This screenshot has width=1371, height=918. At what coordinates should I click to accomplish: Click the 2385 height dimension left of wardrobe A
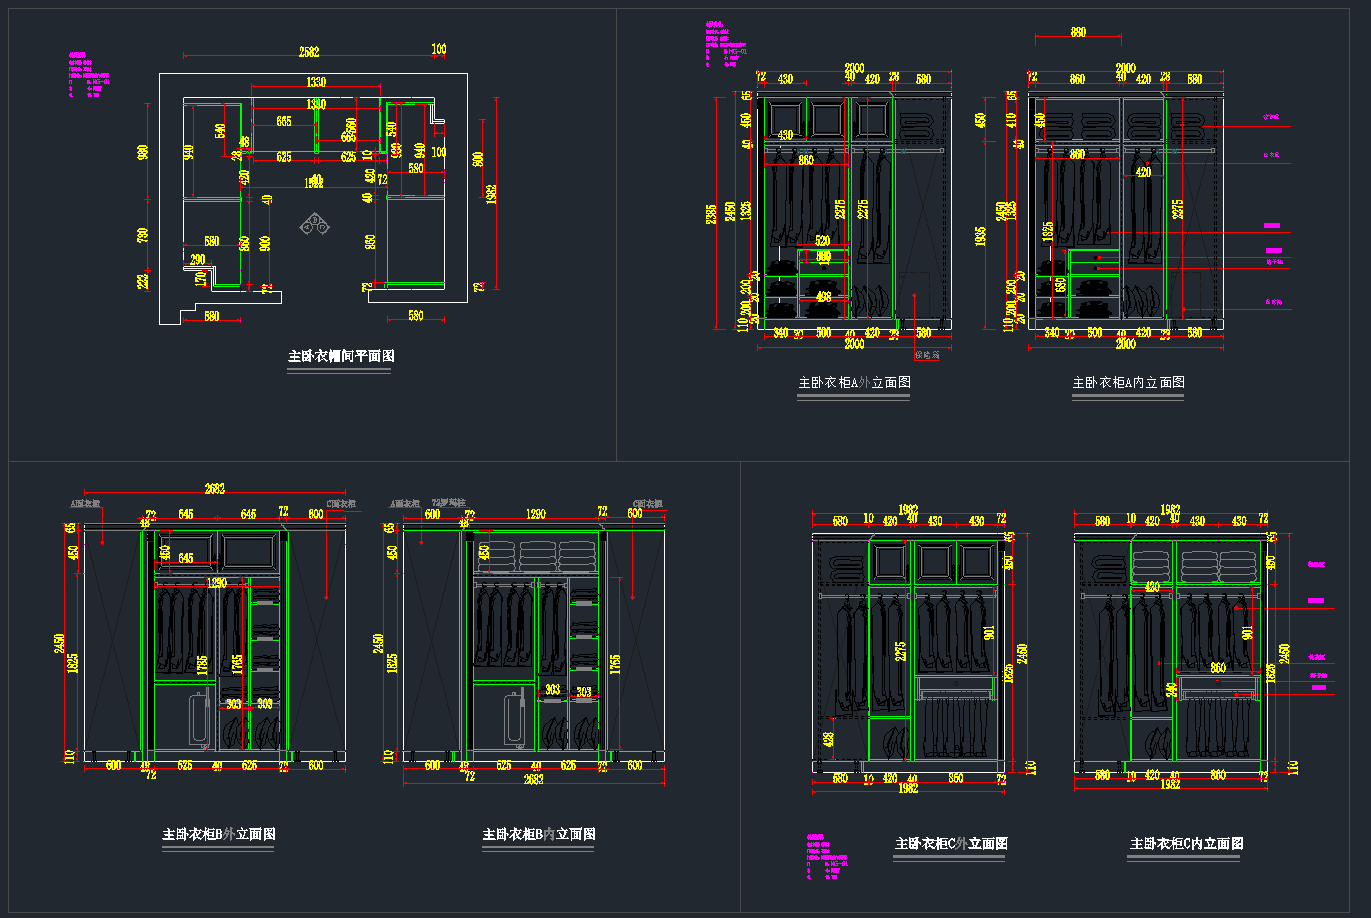click(x=711, y=214)
